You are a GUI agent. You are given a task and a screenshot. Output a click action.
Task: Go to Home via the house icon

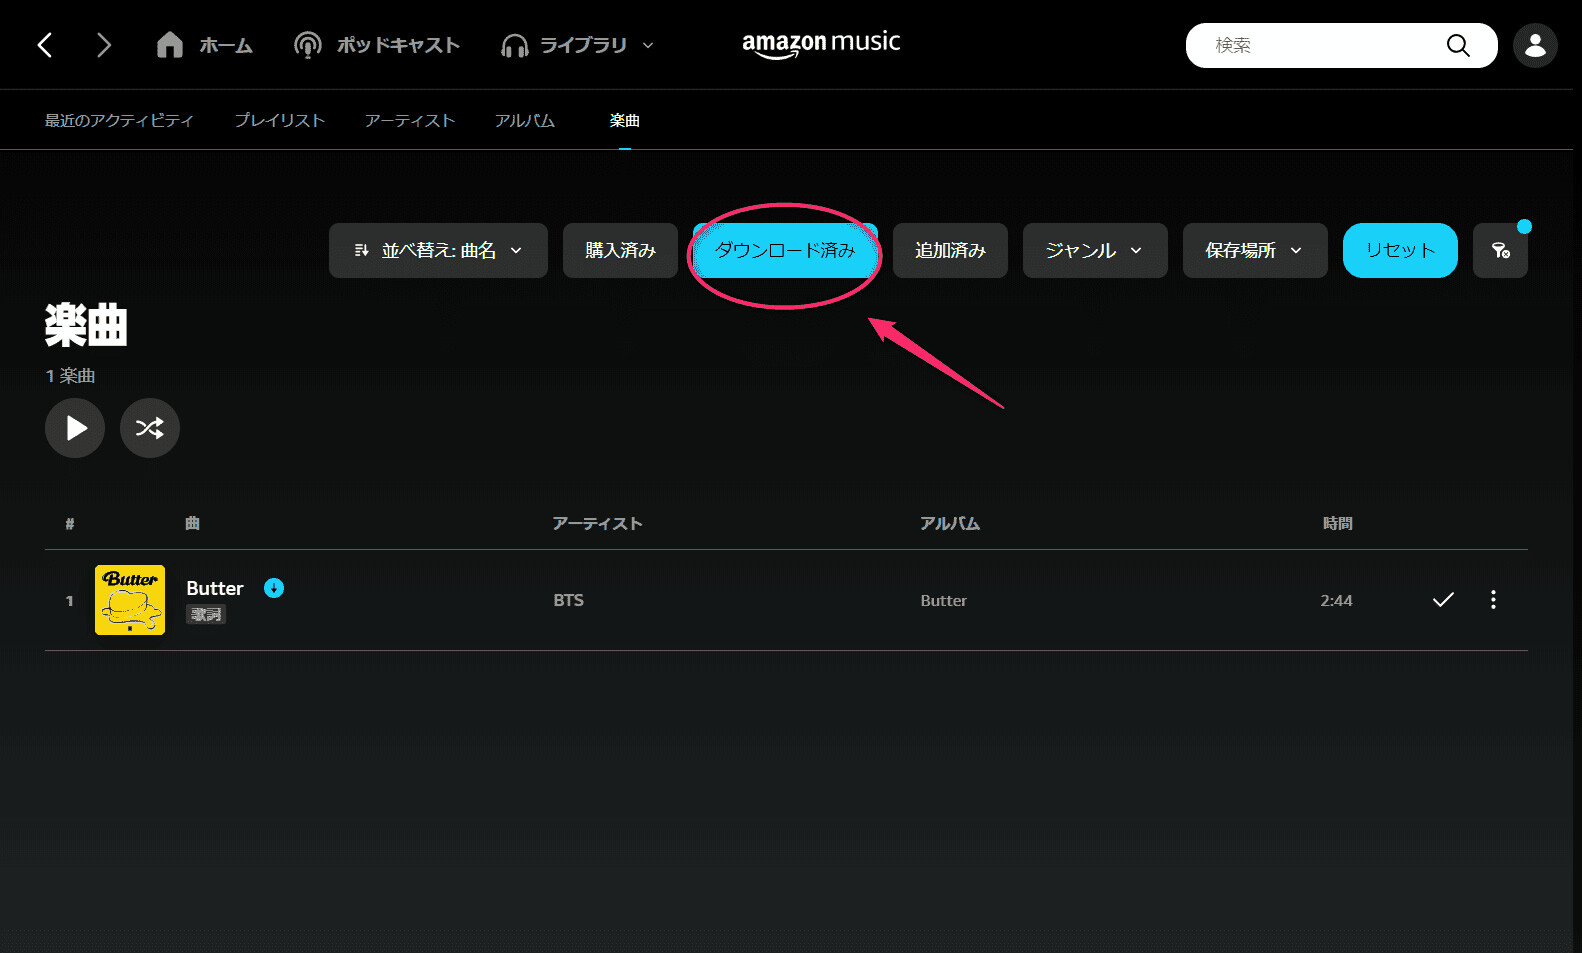pyautogui.click(x=170, y=45)
